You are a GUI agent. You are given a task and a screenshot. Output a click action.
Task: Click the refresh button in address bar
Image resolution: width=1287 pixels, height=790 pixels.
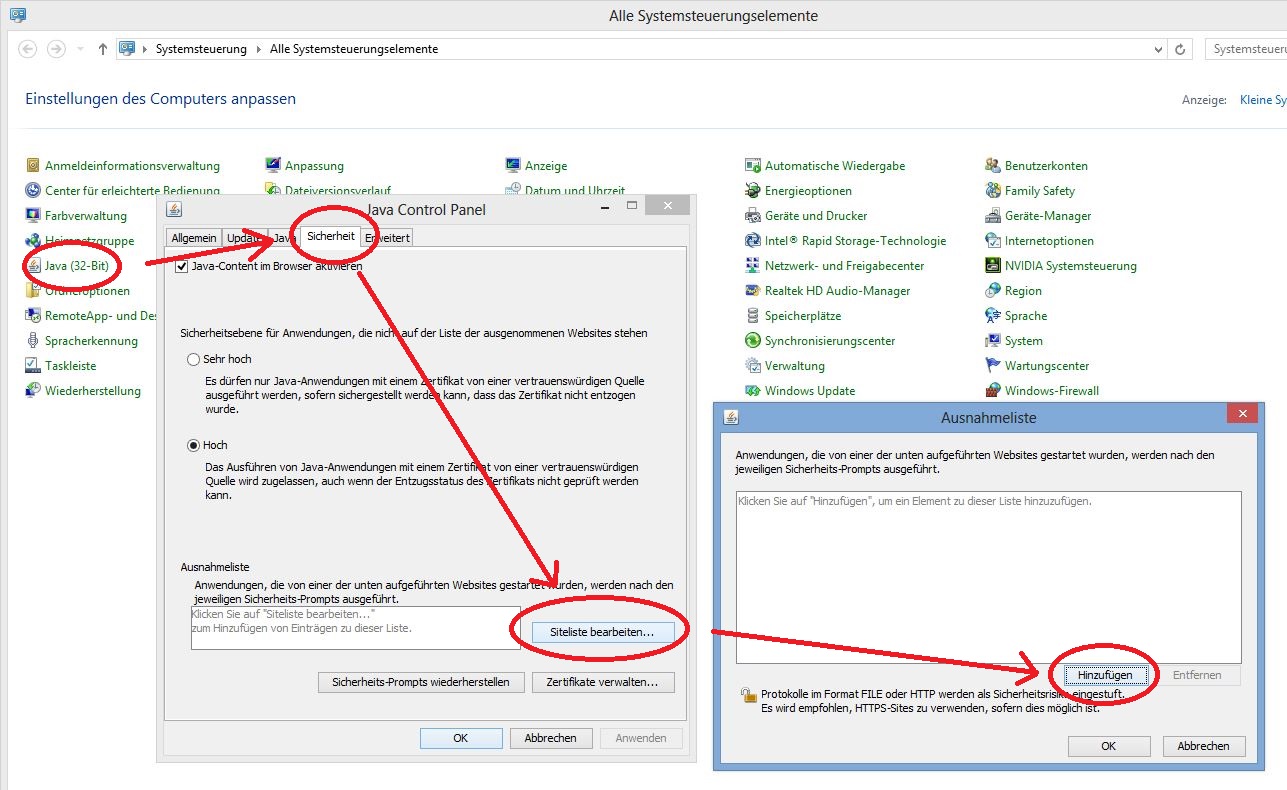1181,49
